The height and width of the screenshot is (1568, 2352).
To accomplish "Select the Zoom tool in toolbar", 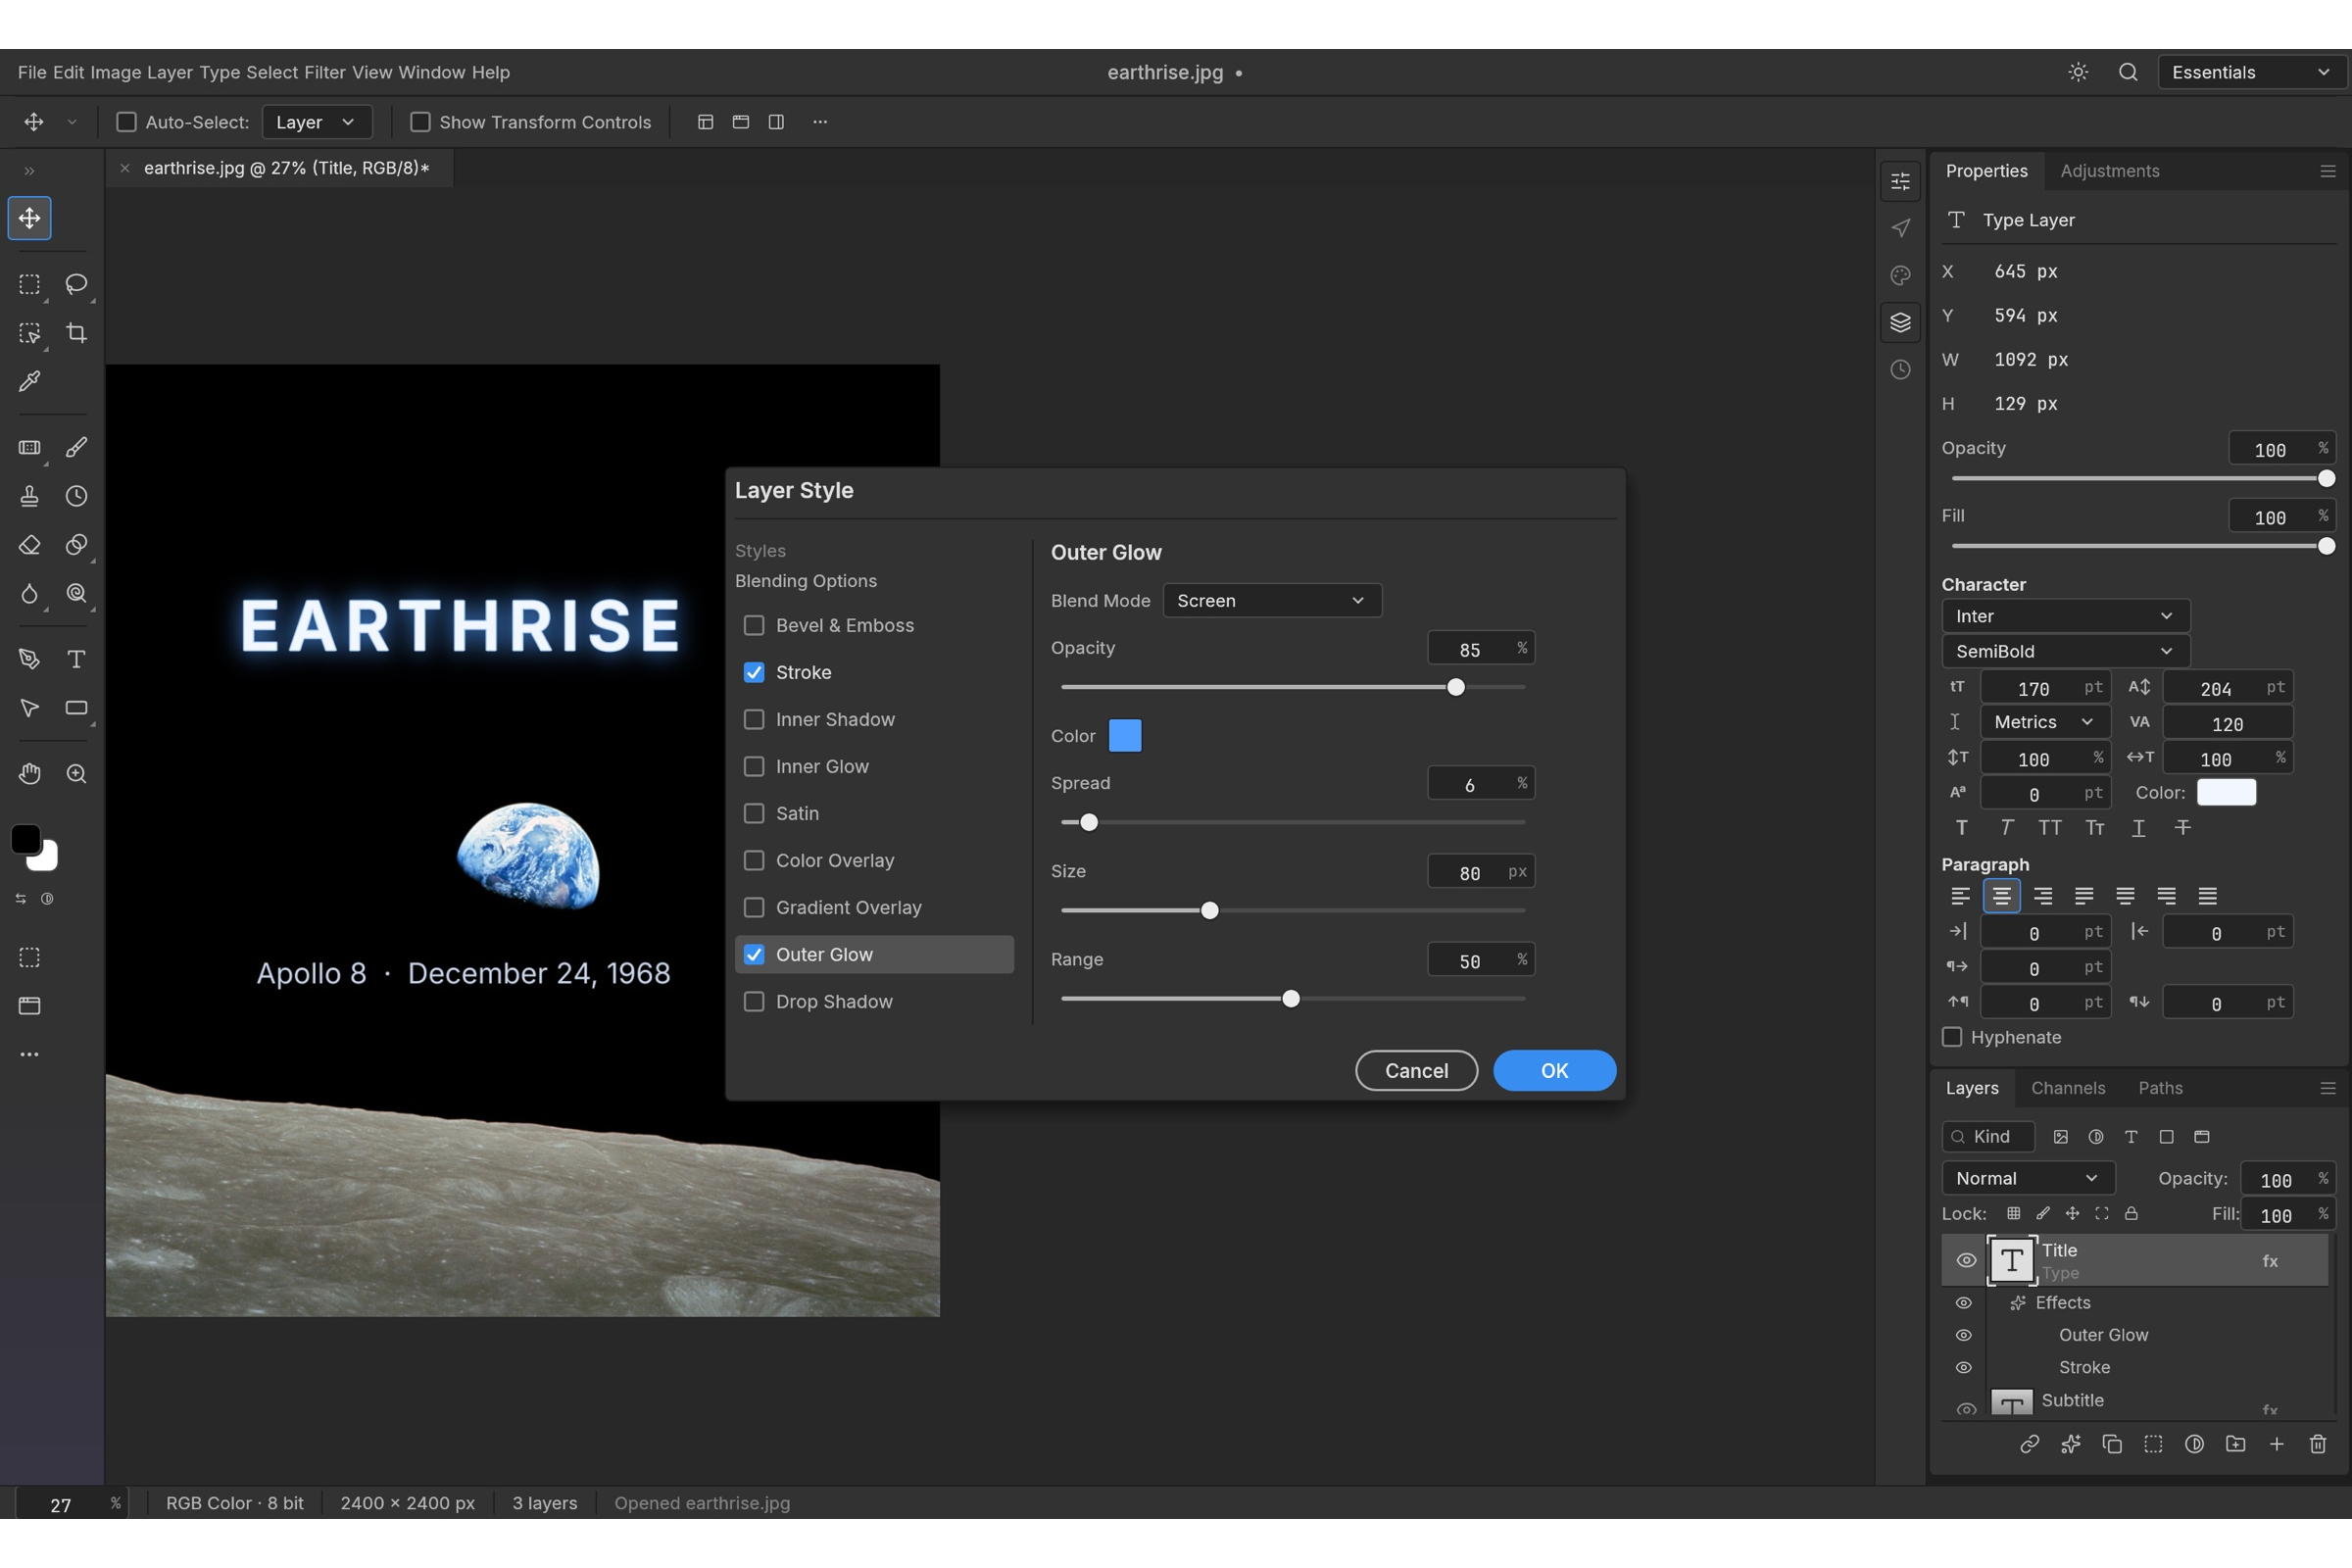I will coord(76,774).
